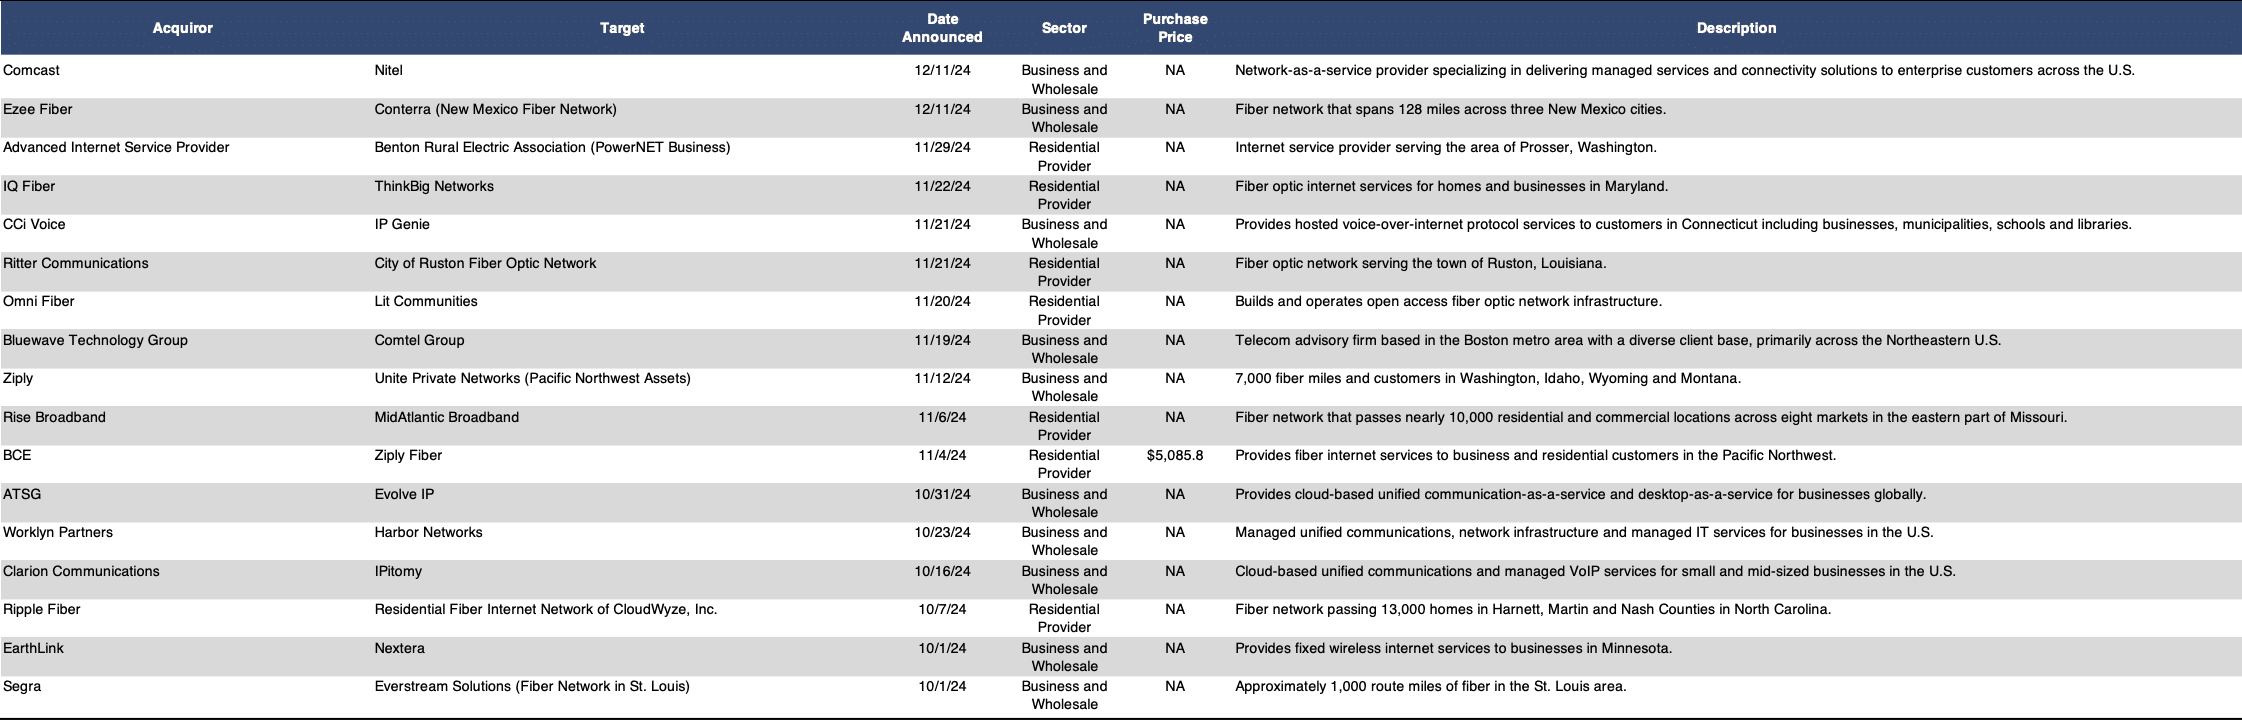The image size is (2242, 725).
Task: Select the IQ Fiber acquiror cell
Action: pos(29,186)
